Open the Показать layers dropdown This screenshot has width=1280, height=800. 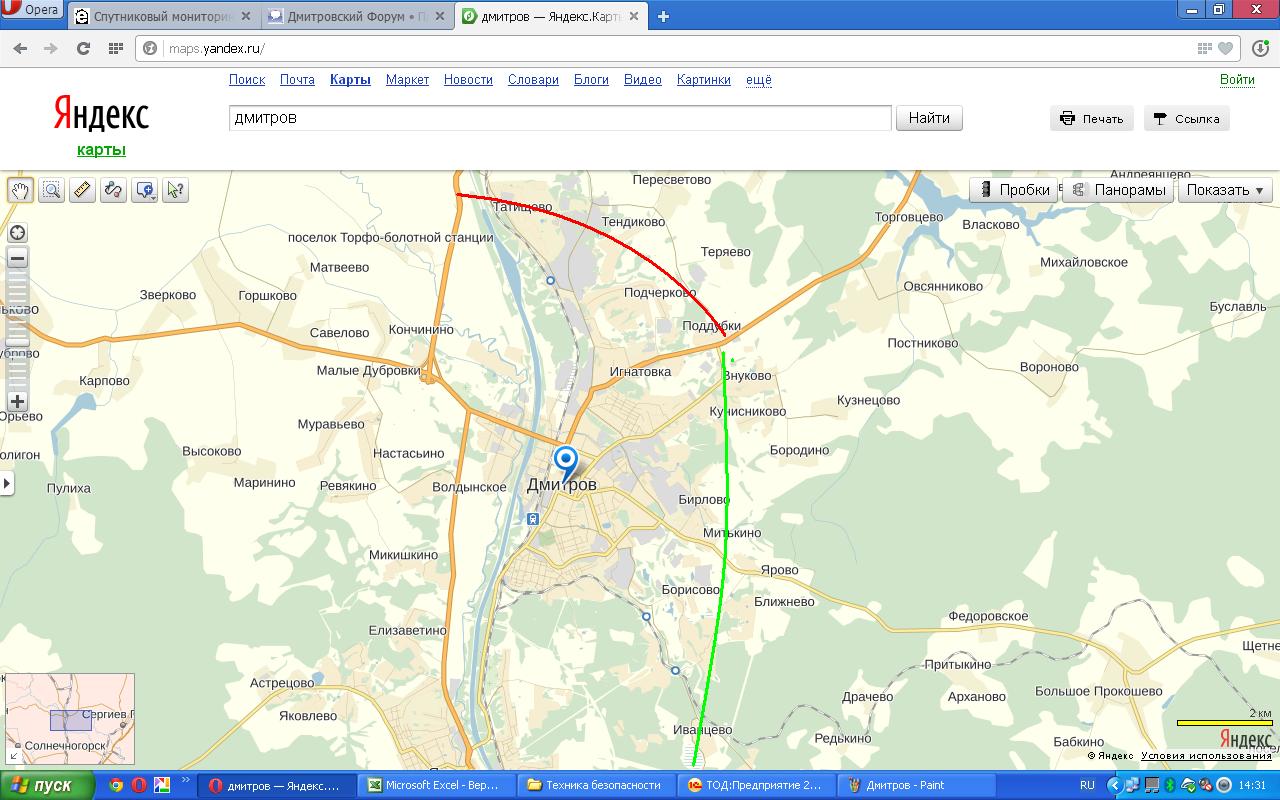click(1224, 190)
